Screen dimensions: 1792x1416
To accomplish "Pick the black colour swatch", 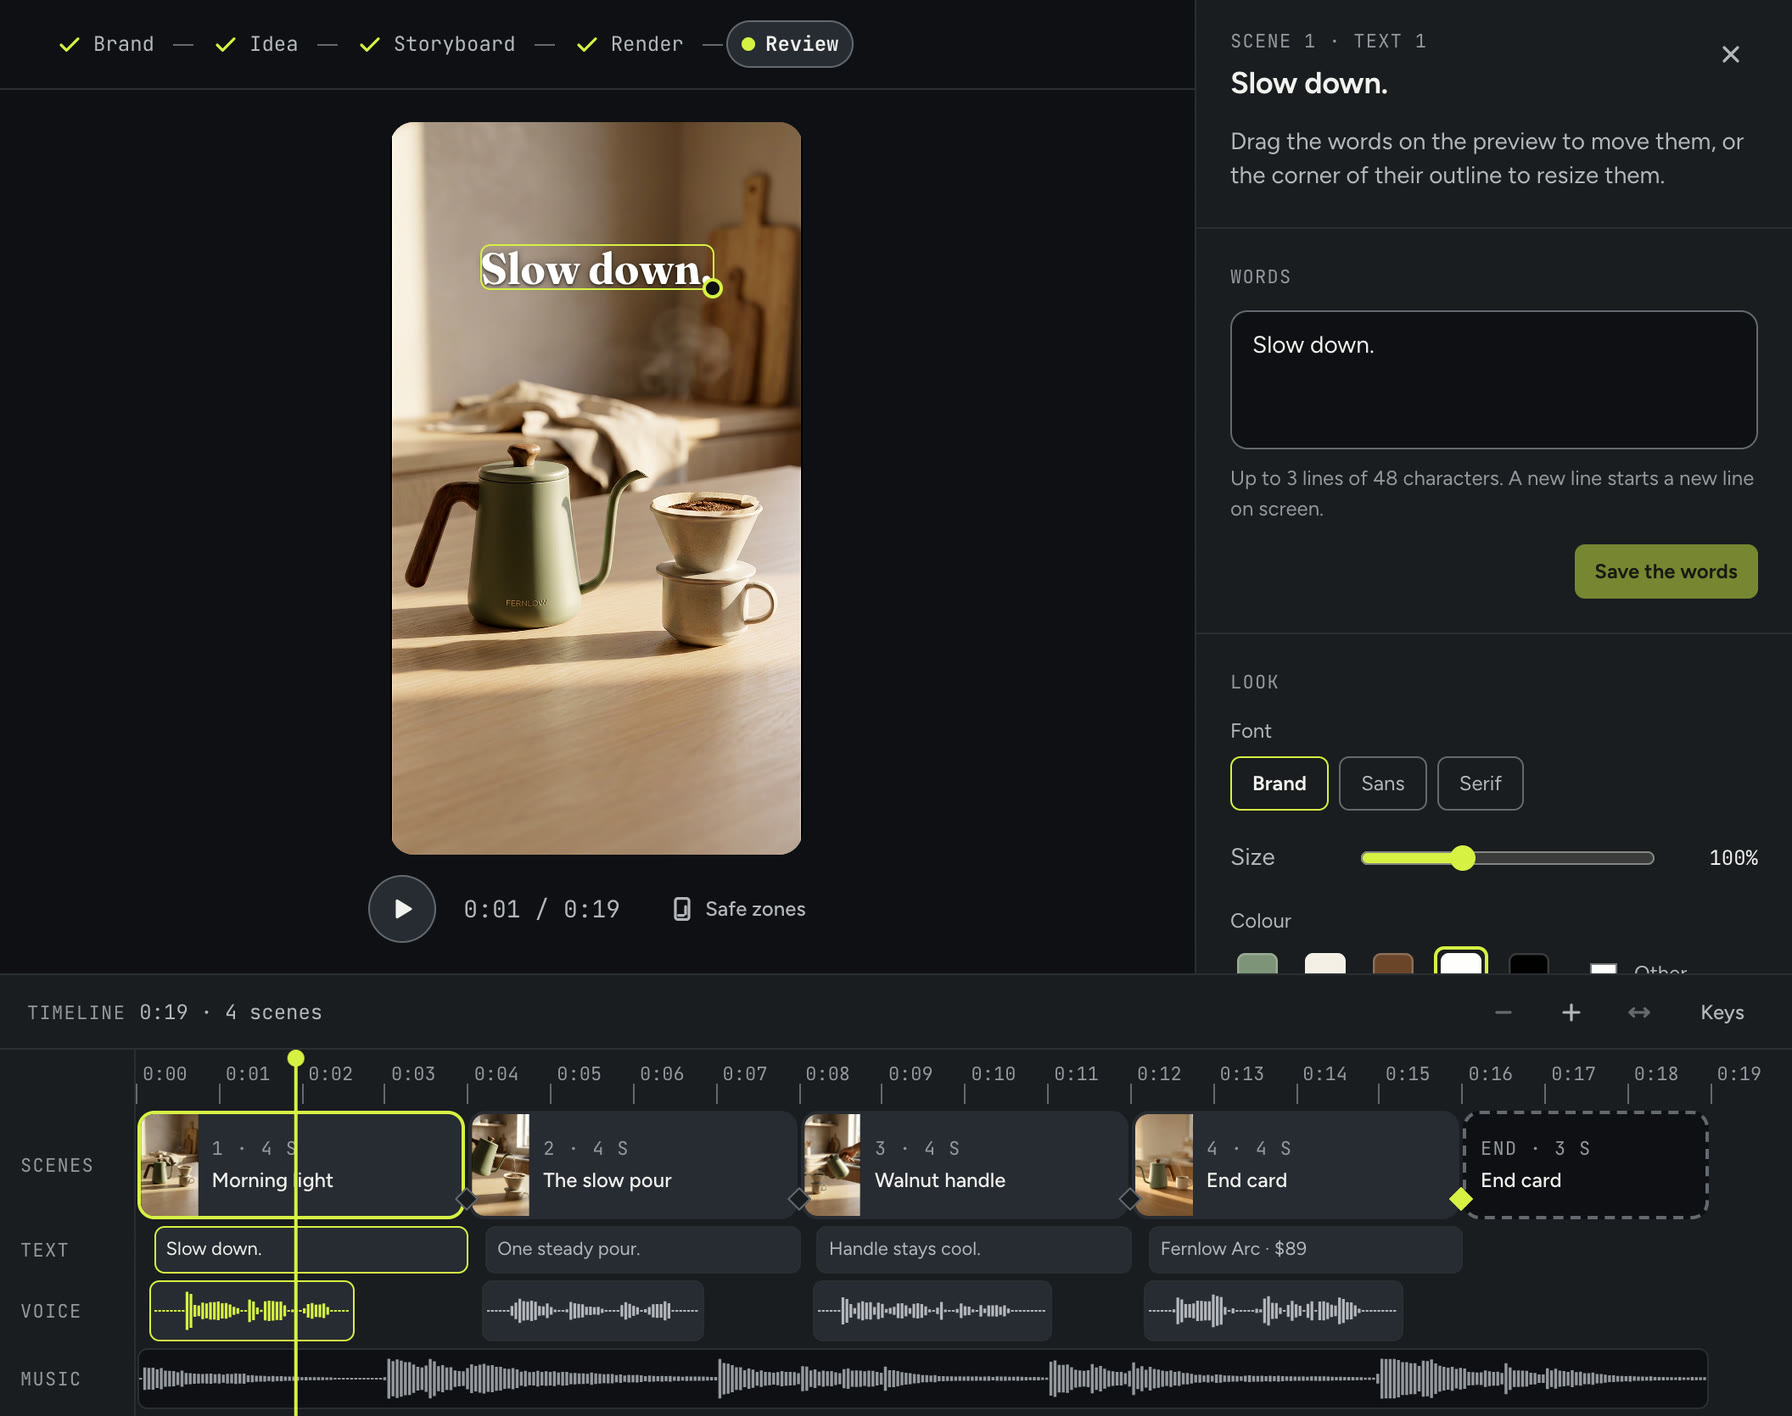I will click(1529, 963).
